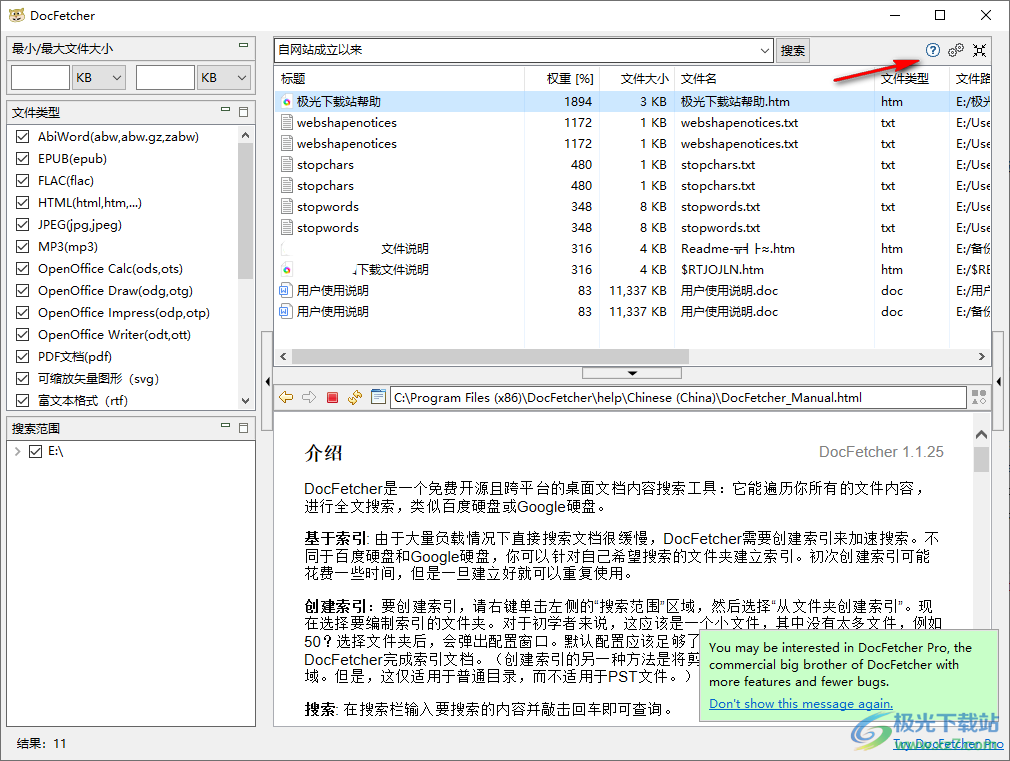Viewport: 1010px width, 761px height.
Task: Click the icon of the first stopwords result row
Action: click(x=287, y=207)
